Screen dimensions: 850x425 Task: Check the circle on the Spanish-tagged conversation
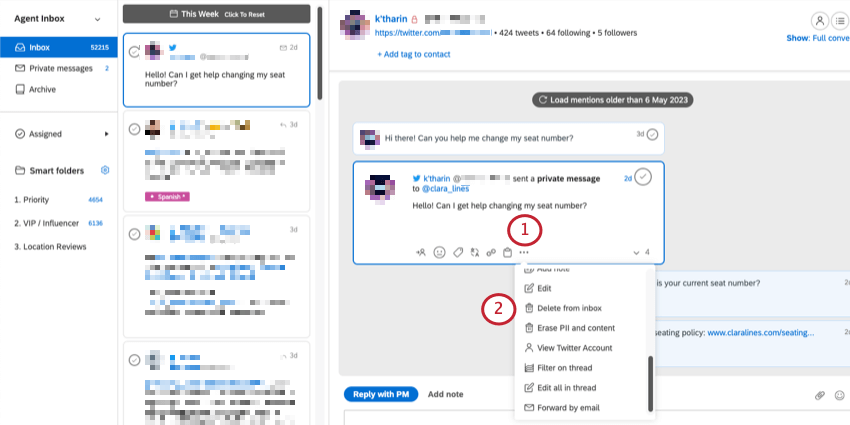(134, 129)
